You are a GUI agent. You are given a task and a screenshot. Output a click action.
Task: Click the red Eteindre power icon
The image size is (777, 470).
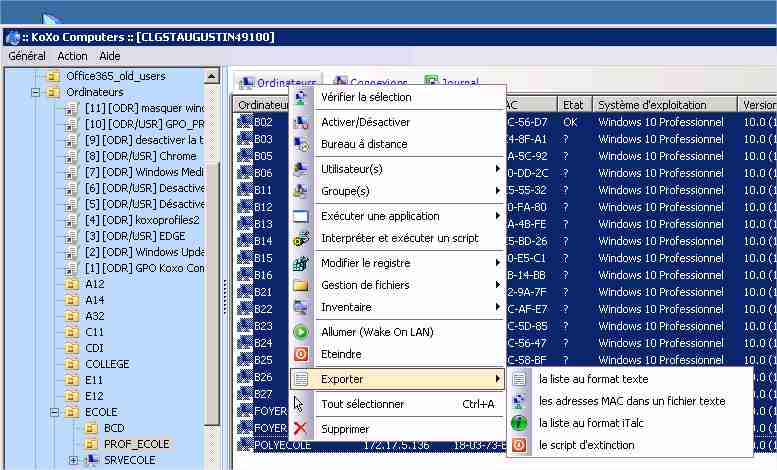pos(301,354)
